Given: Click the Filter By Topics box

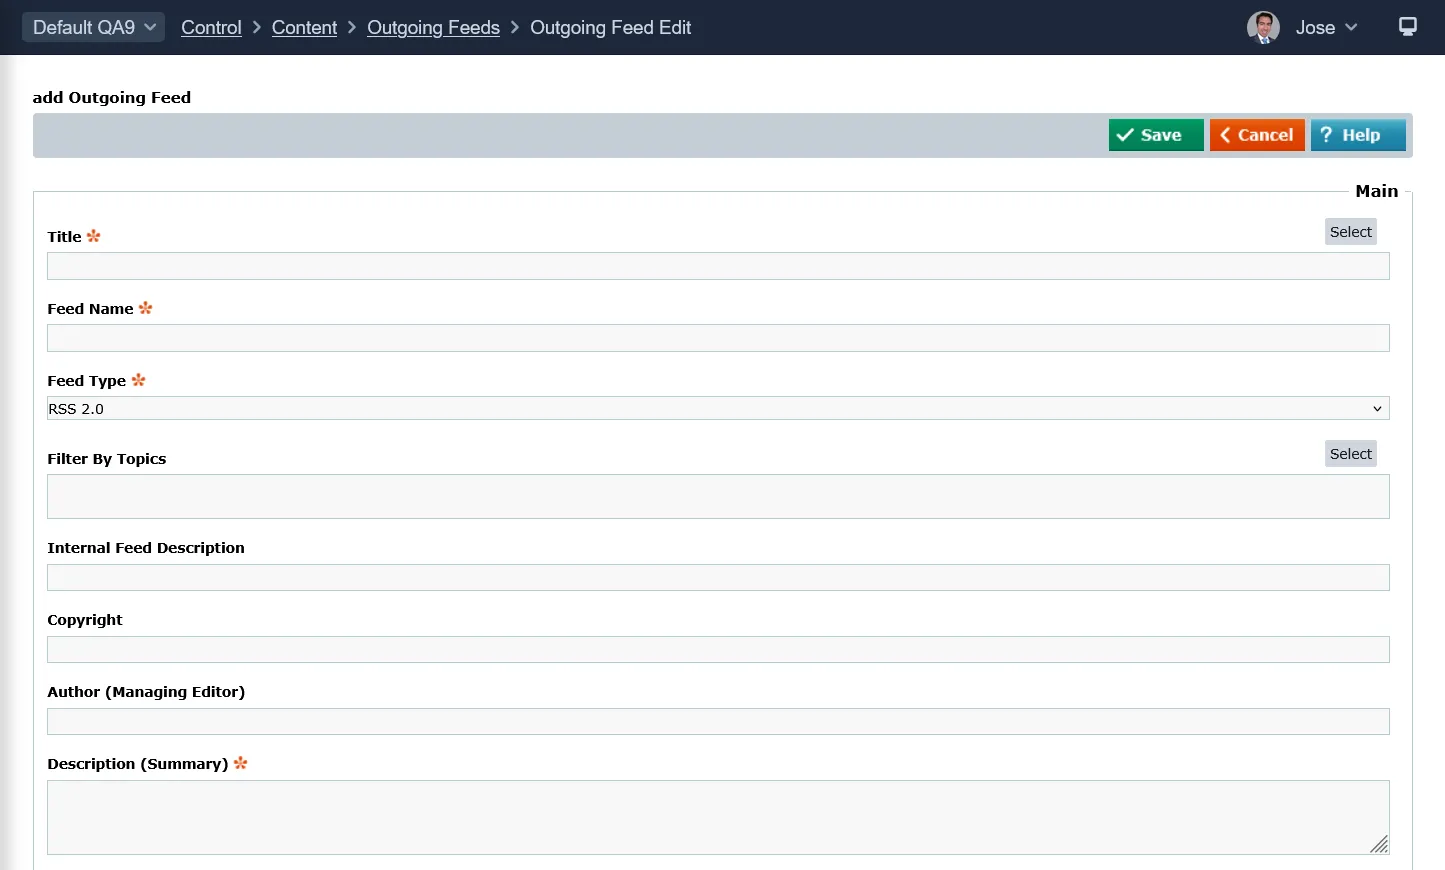Looking at the screenshot, I should (717, 497).
